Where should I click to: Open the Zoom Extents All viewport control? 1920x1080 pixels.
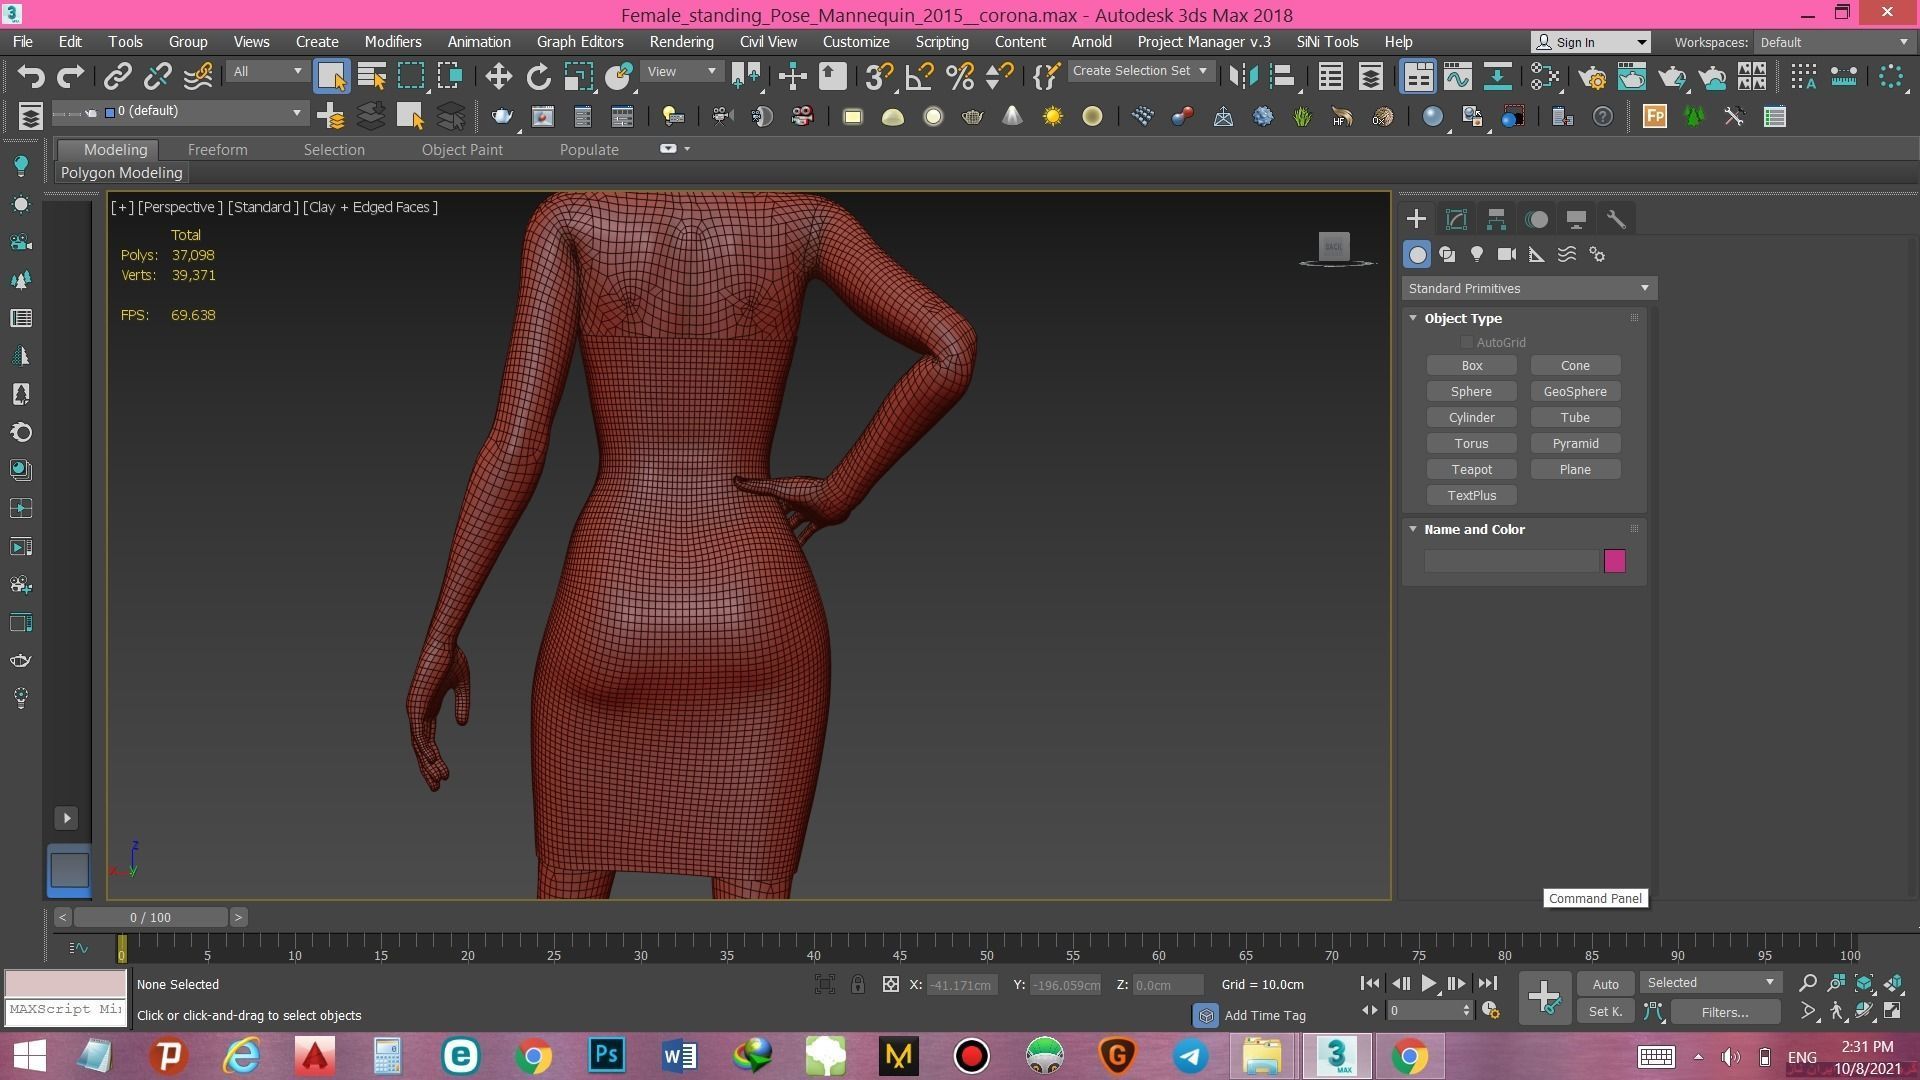(1892, 983)
